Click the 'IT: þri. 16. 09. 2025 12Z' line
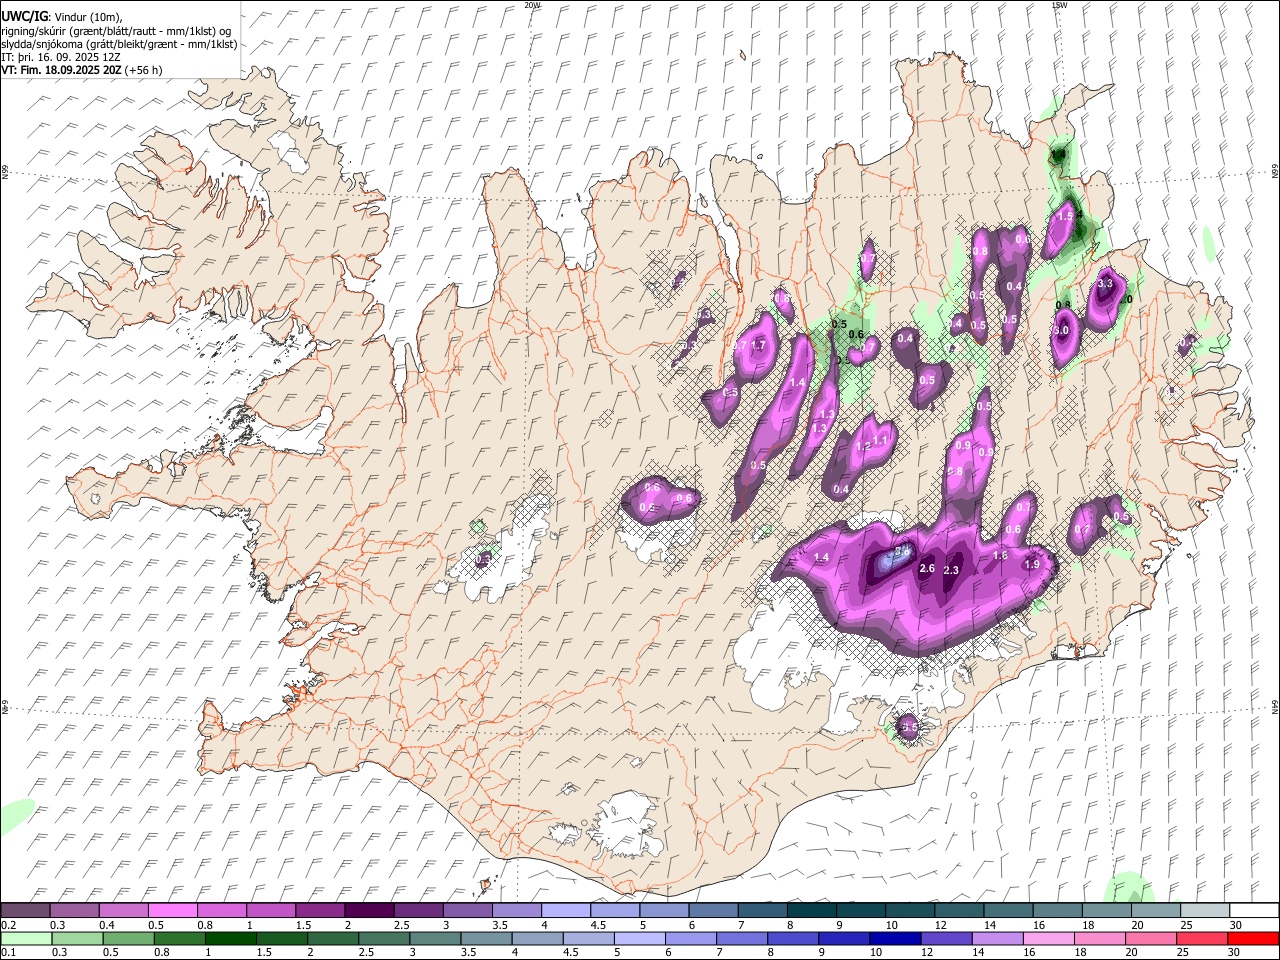Screen dimensions: 1280x960 (61, 57)
